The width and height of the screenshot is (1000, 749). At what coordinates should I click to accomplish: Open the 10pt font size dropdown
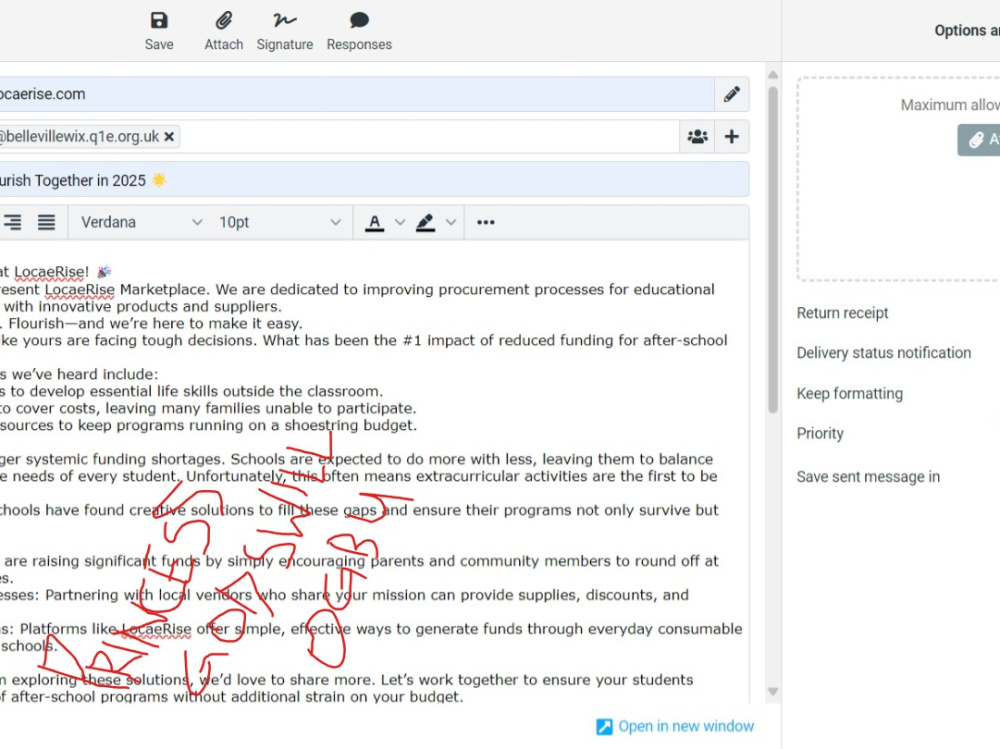coord(279,222)
